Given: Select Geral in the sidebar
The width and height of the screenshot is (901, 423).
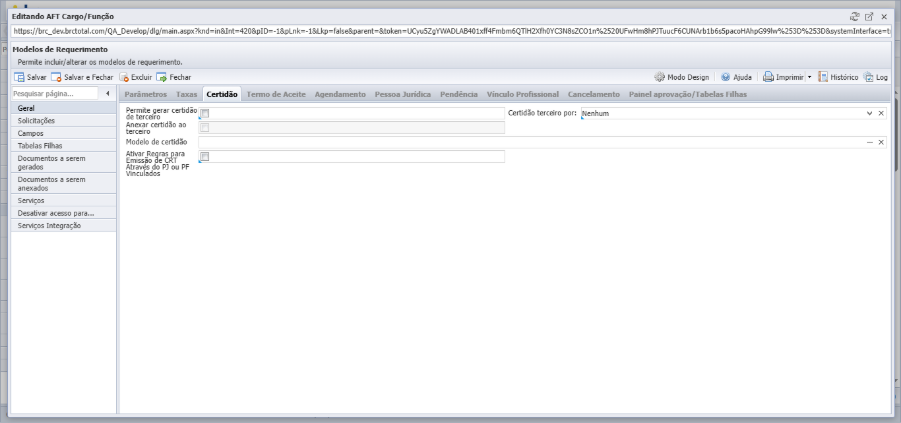Looking at the screenshot, I should pos(63,108).
